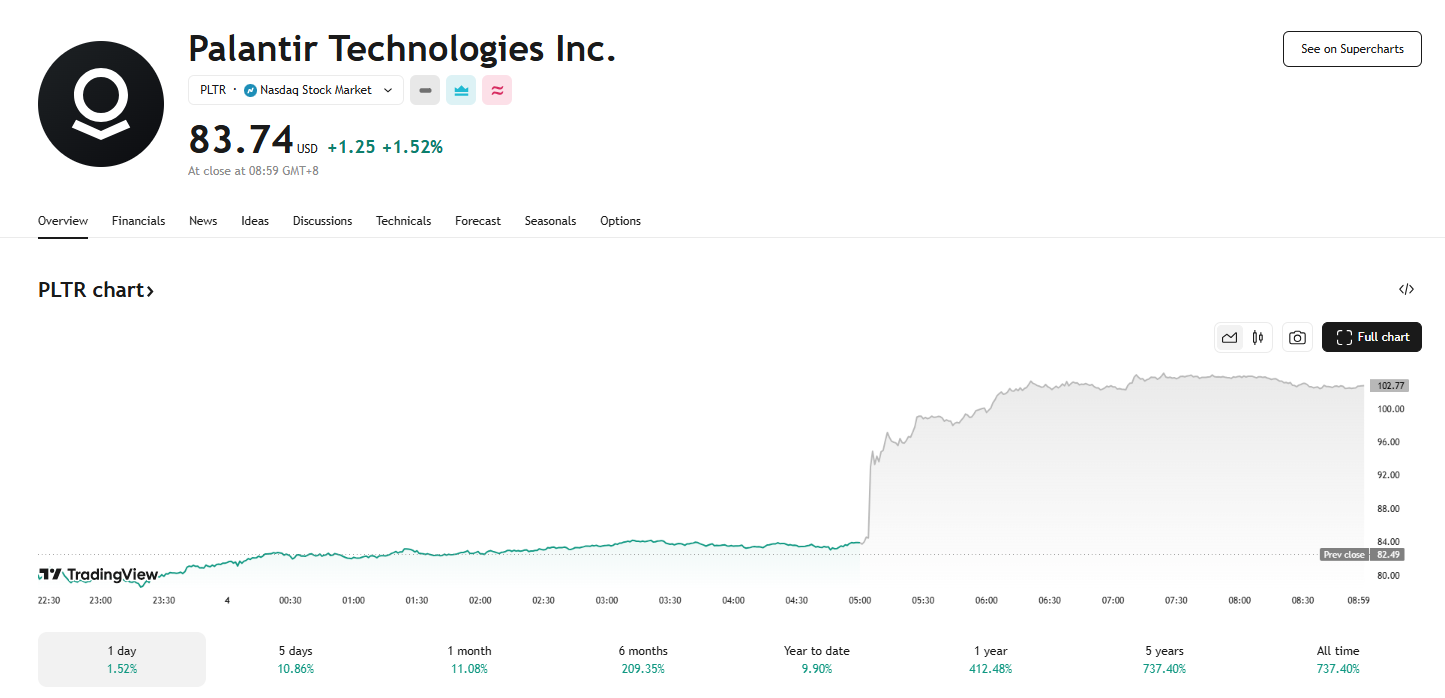Click the pink wave badge icon
1445x698 pixels.
[x=497, y=90]
